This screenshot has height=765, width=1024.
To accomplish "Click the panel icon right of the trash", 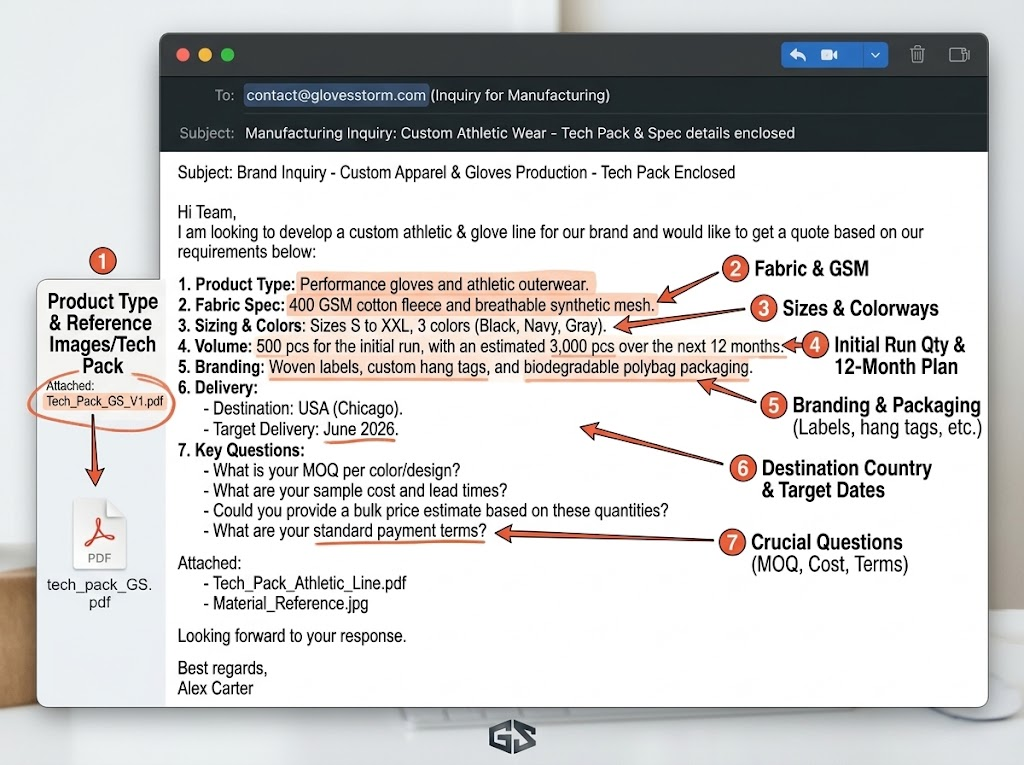I will 959,55.
